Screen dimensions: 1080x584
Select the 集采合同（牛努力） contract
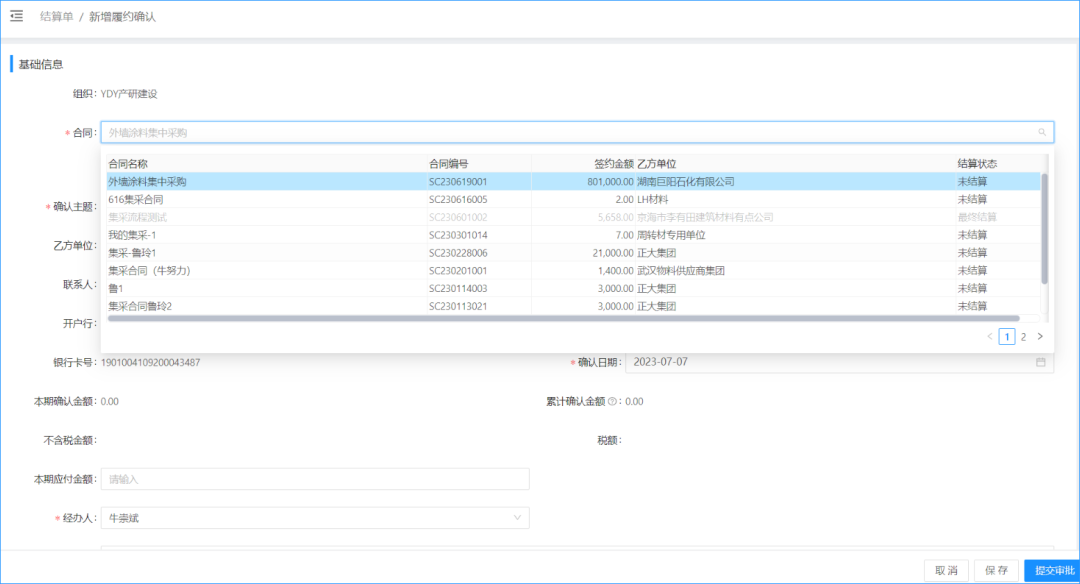573,271
